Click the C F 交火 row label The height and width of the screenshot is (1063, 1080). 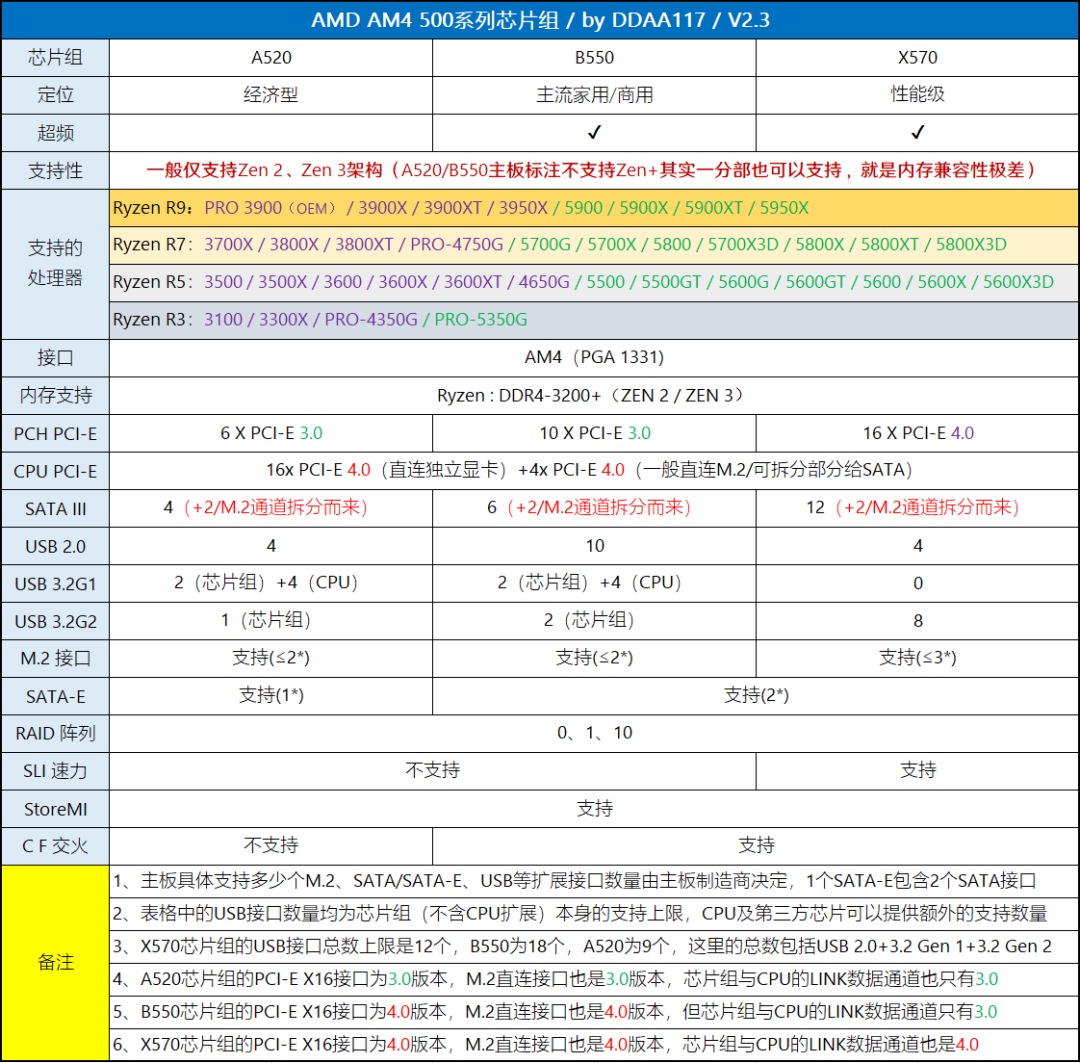[55, 846]
